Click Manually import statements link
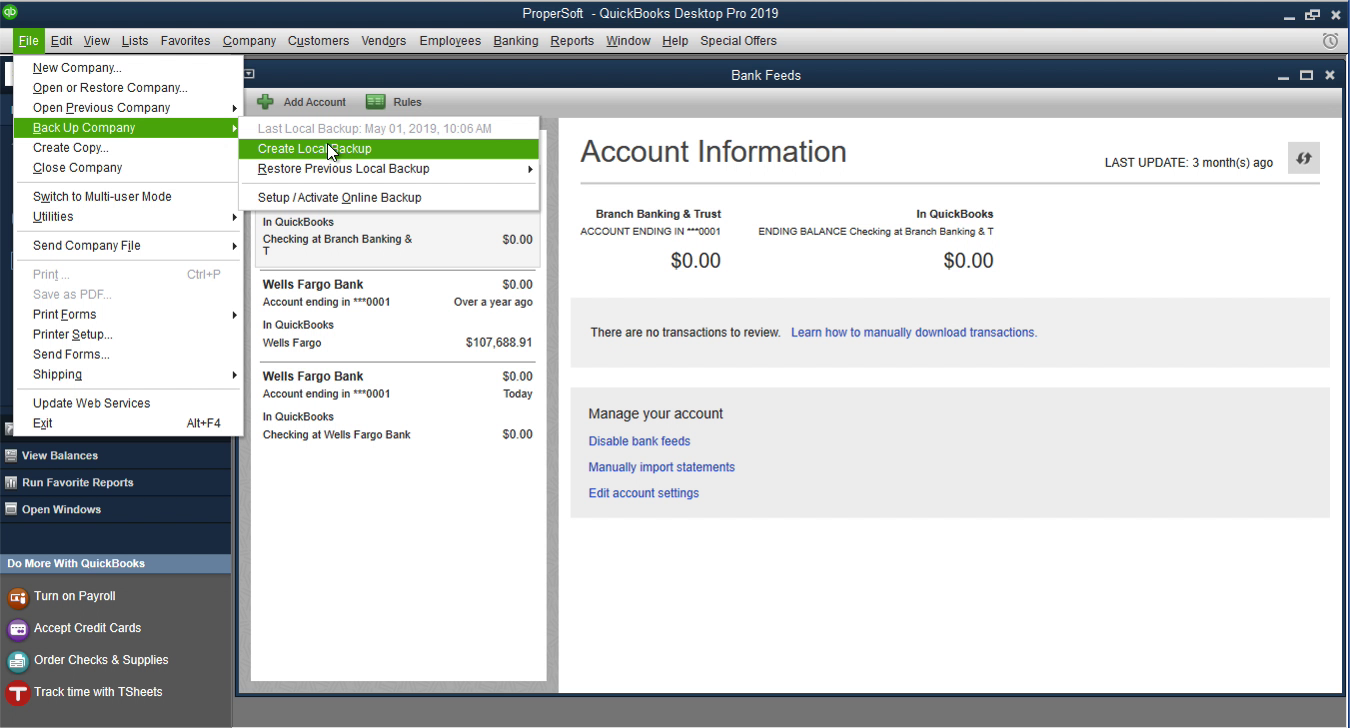Viewport: 1350px width, 728px height. (661, 467)
